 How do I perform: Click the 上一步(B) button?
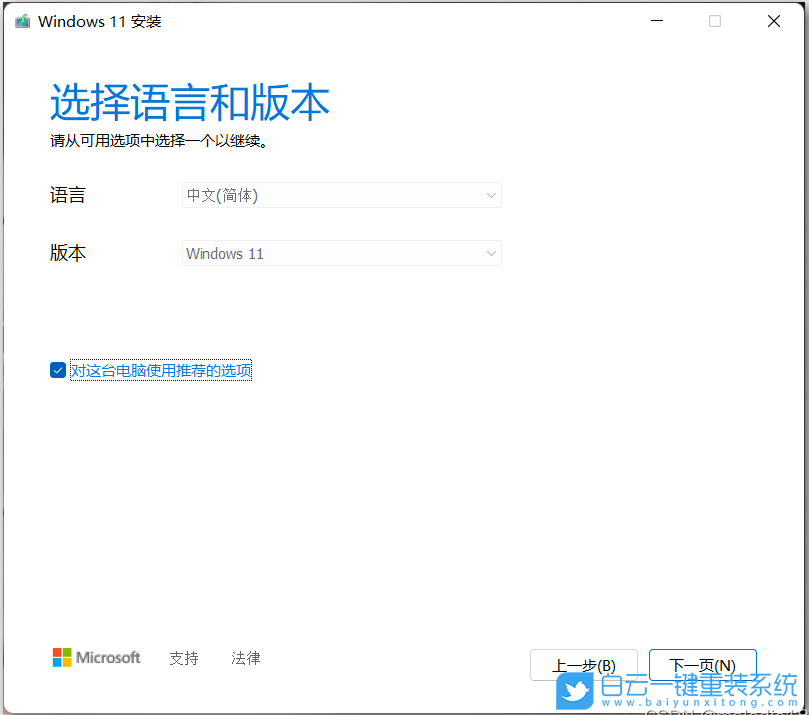(x=583, y=664)
